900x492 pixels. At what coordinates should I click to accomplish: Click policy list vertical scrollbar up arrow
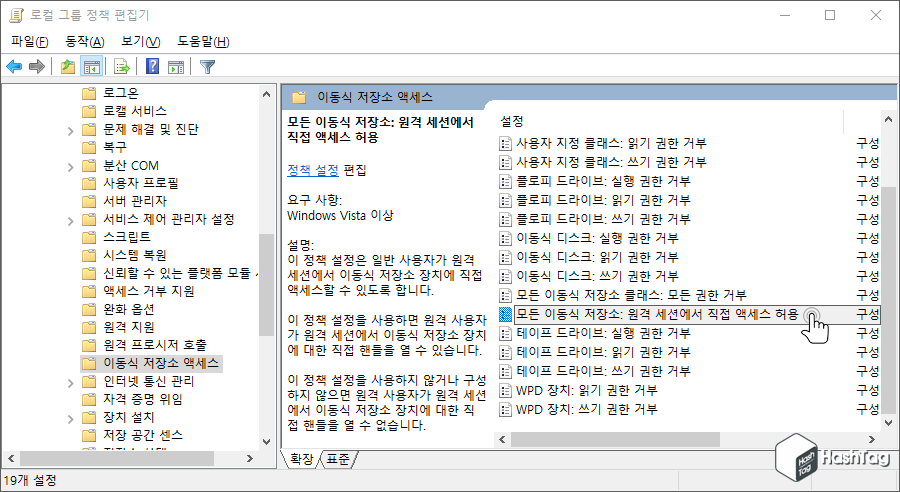[x=889, y=120]
